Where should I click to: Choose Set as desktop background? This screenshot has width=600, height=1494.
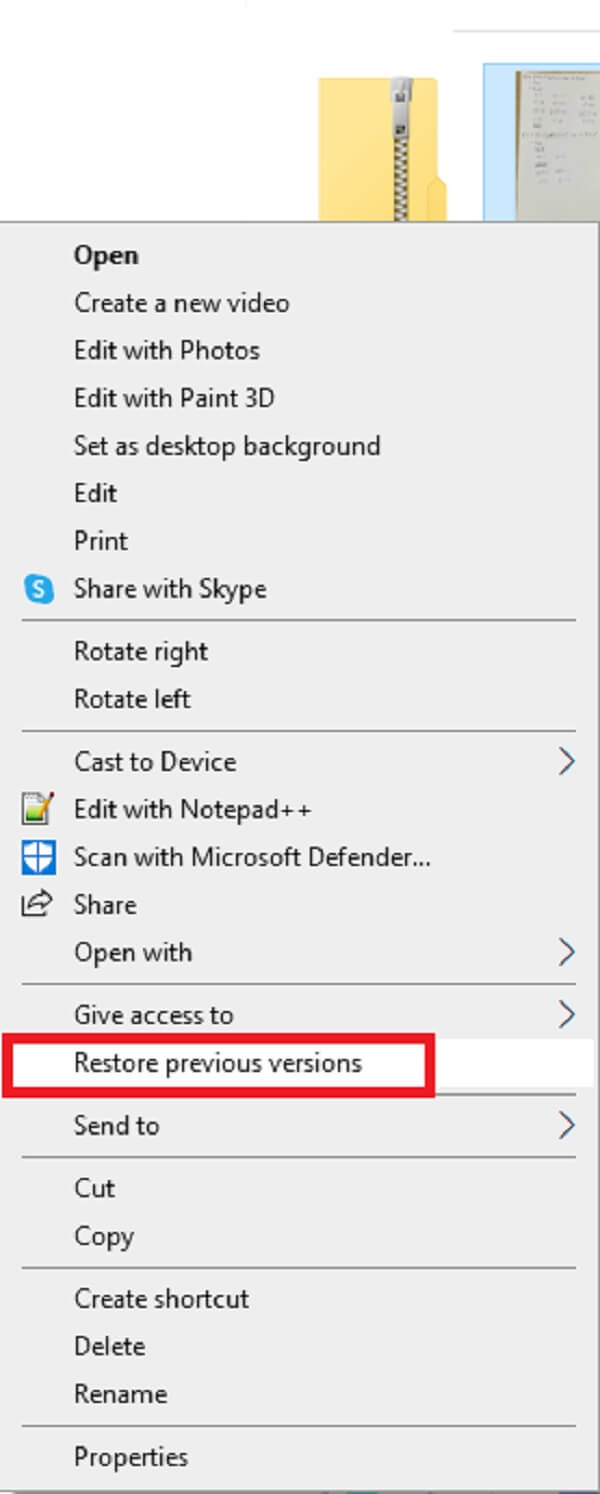pos(227,446)
